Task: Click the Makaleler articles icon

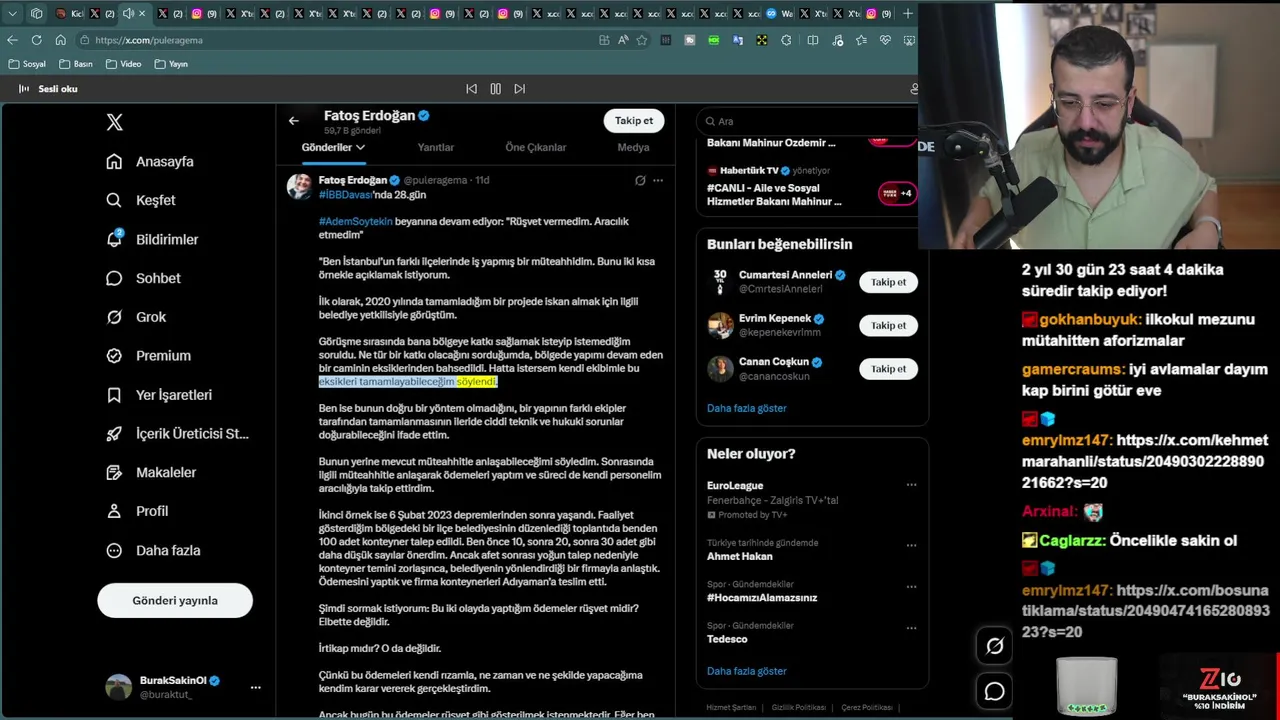Action: tap(114, 472)
